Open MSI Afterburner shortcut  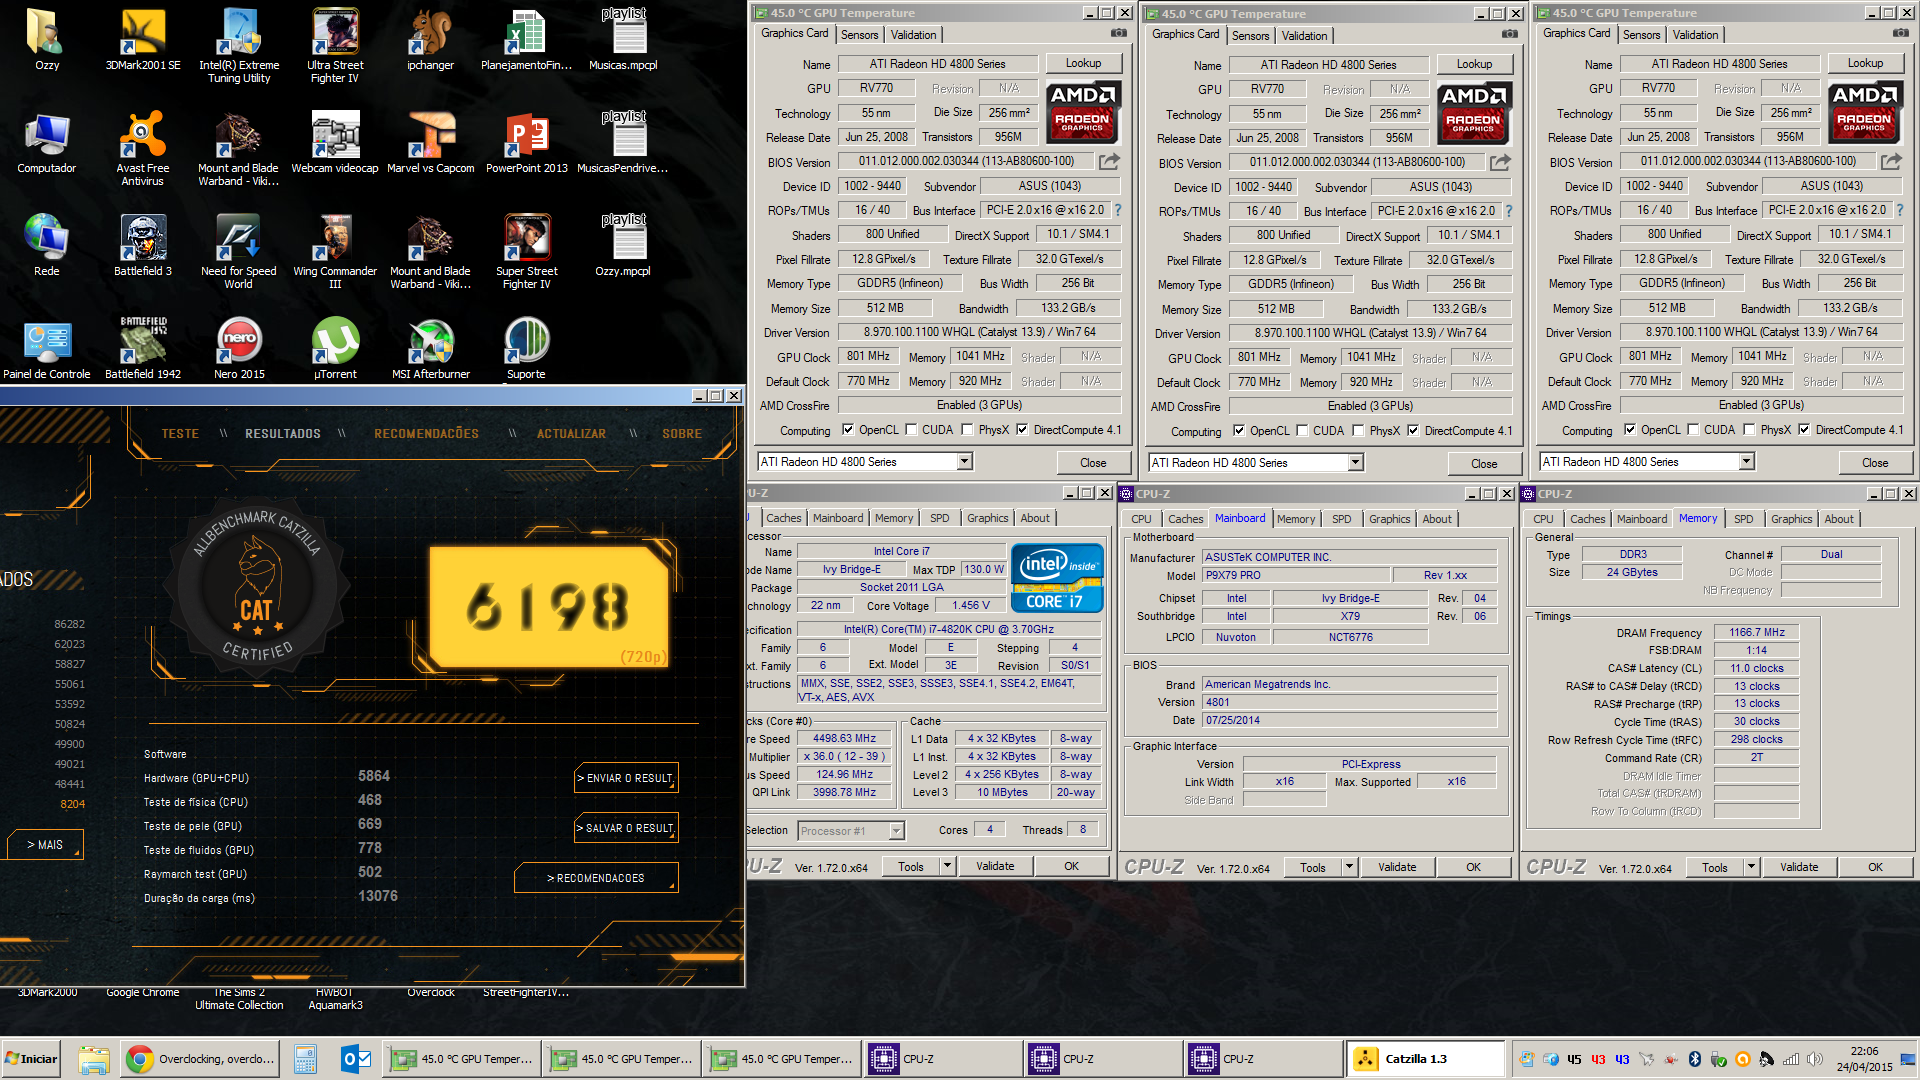pyautogui.click(x=431, y=349)
